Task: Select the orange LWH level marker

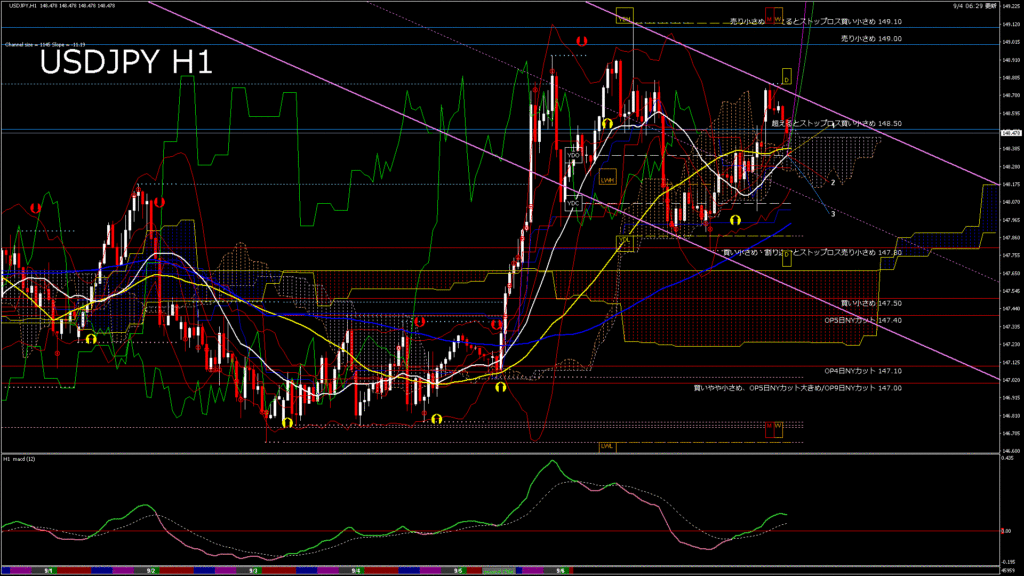Action: 607,180
